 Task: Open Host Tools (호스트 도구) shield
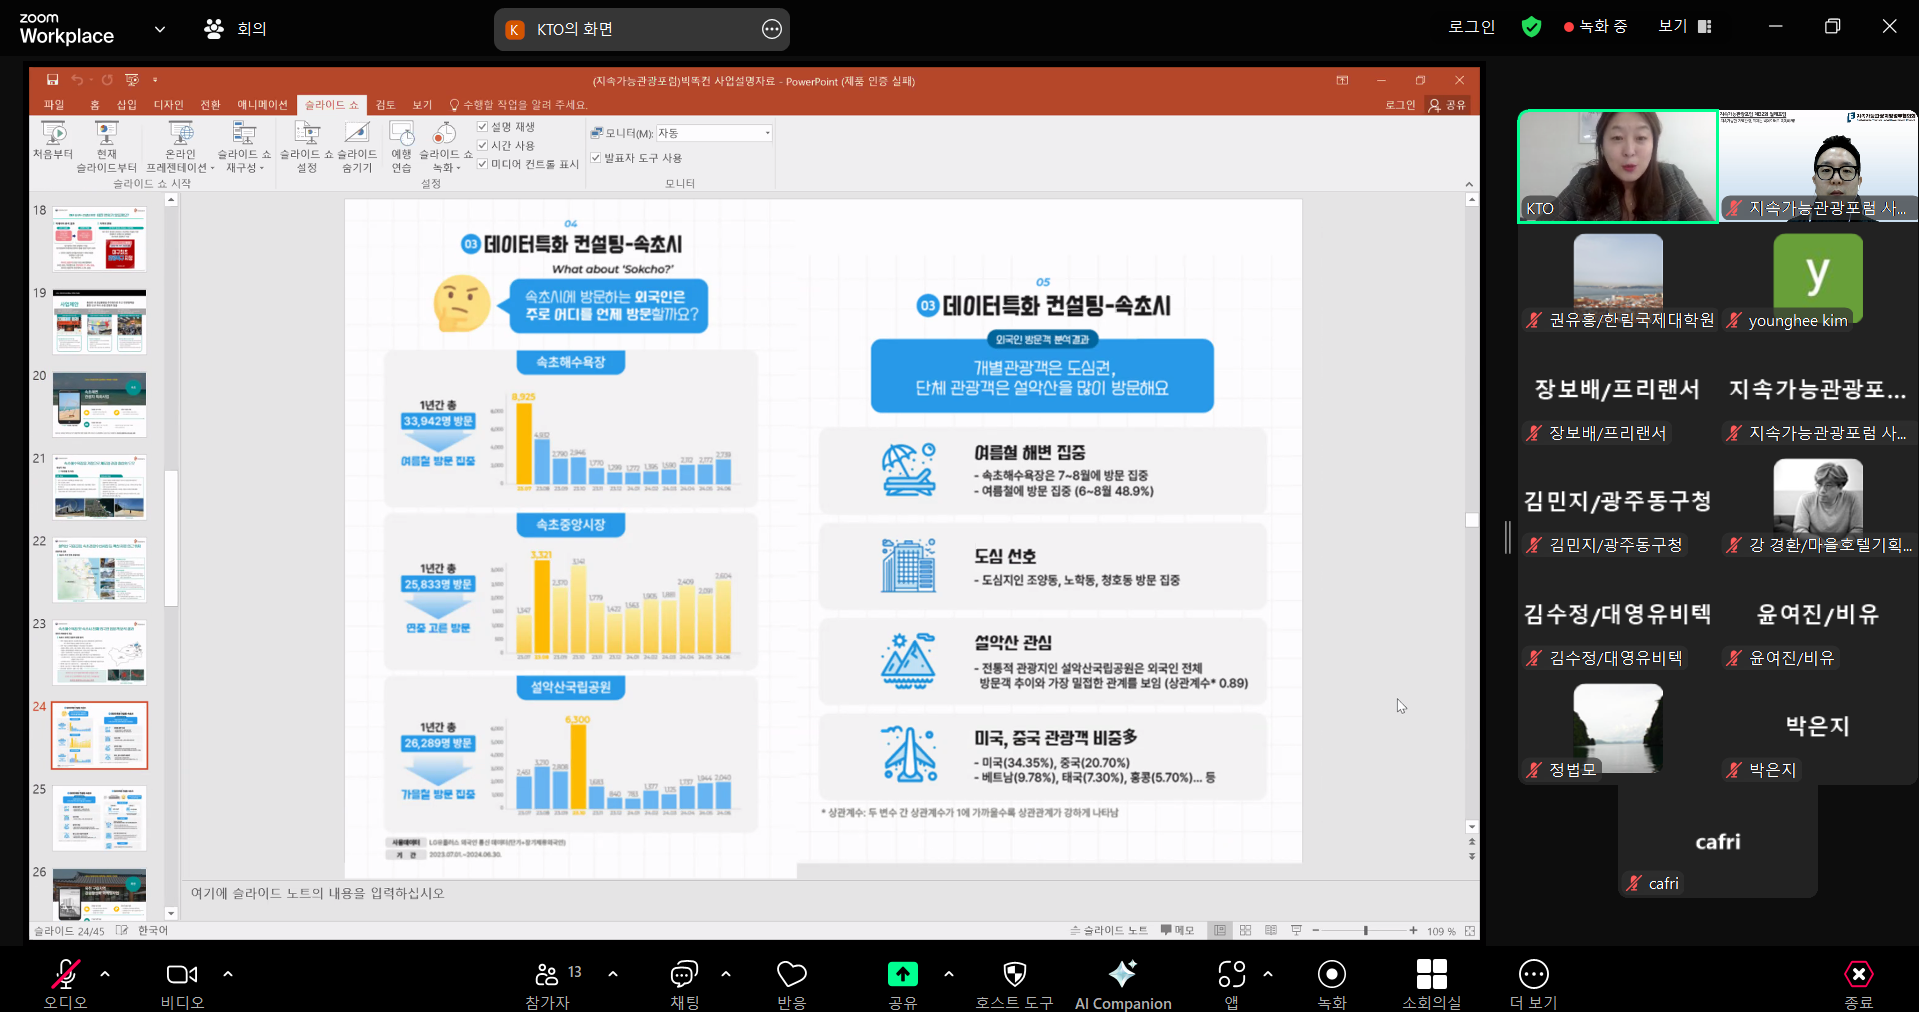click(x=1014, y=985)
